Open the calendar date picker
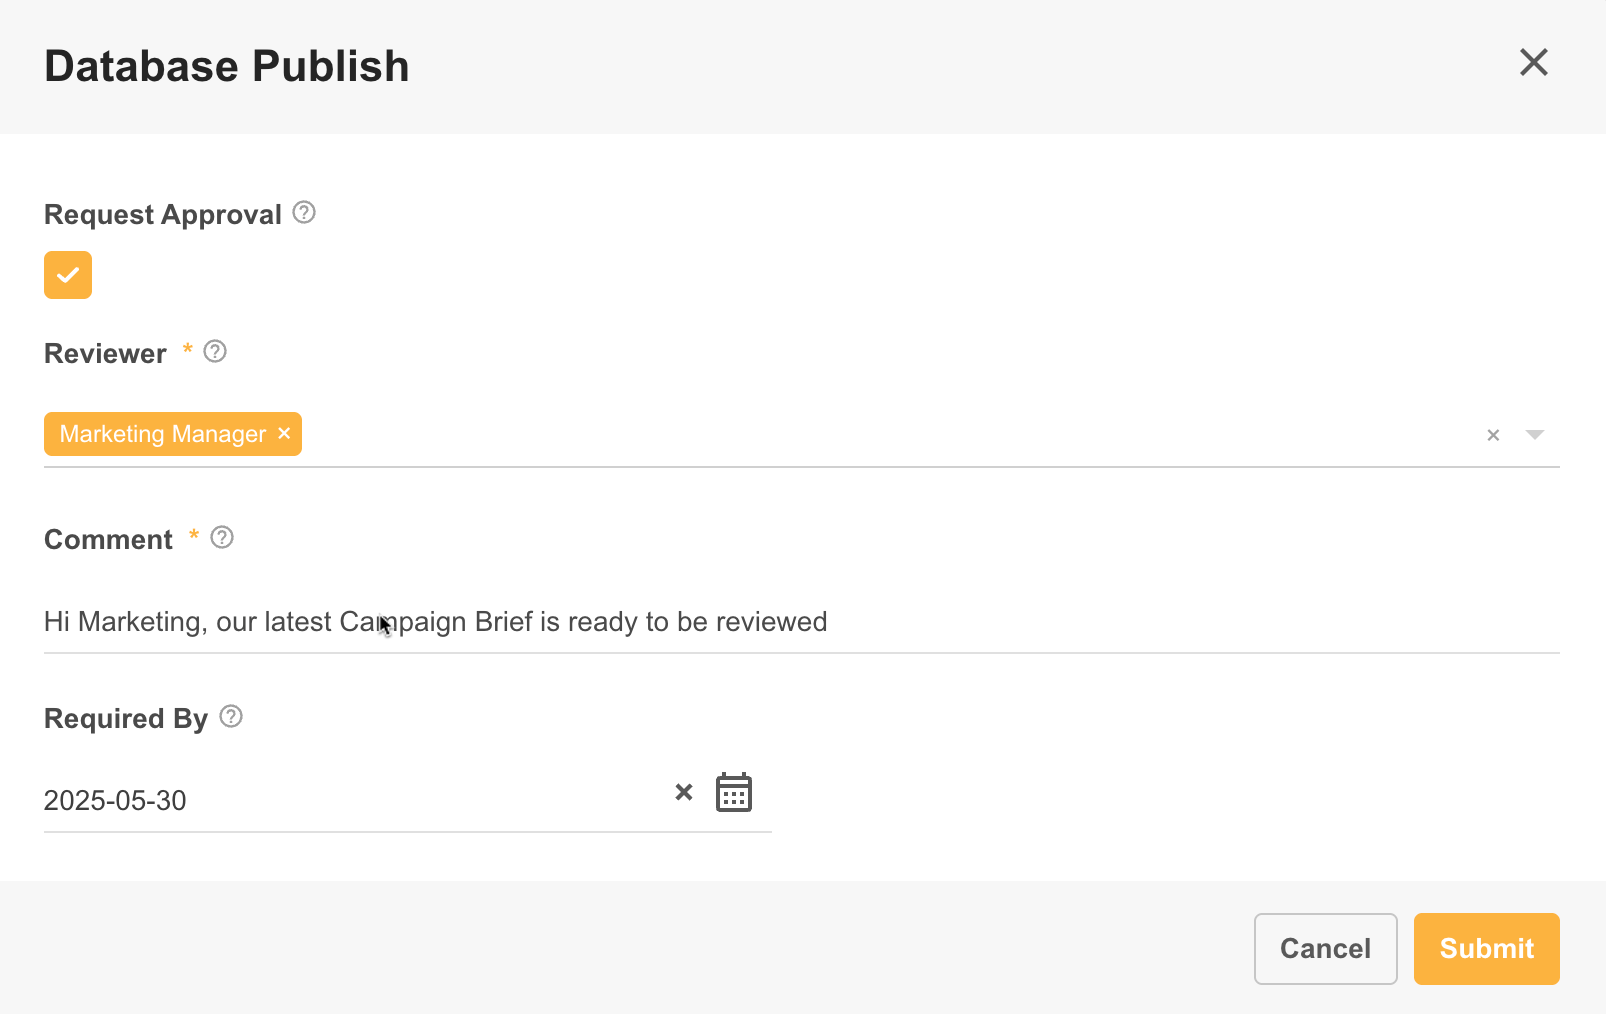 coord(734,793)
